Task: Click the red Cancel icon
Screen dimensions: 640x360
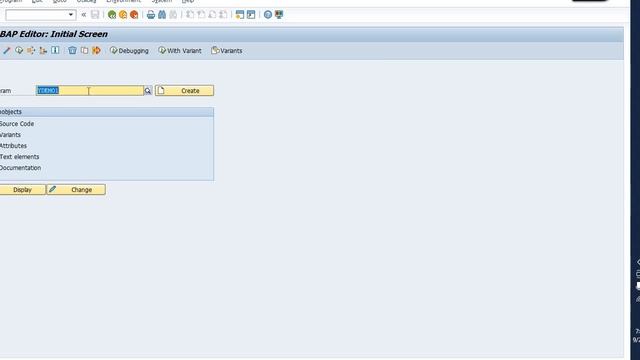Action: [x=134, y=15]
